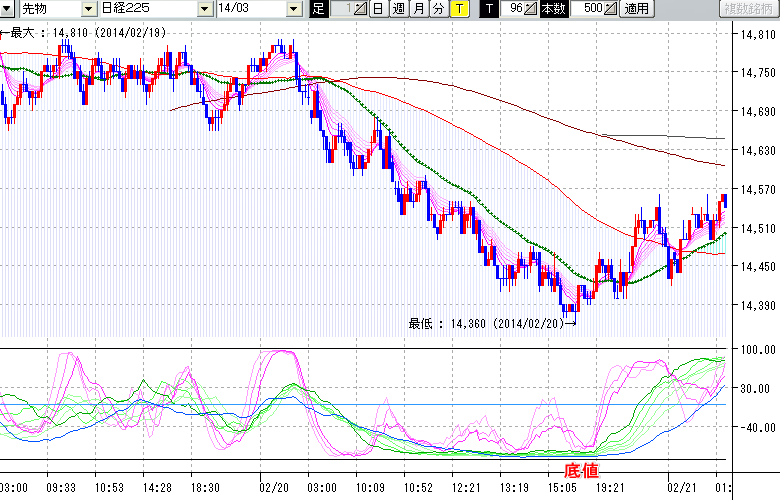The height and width of the screenshot is (500, 780).
Task: Switch to monthly (月) chart interval
Action: pyautogui.click(x=419, y=9)
